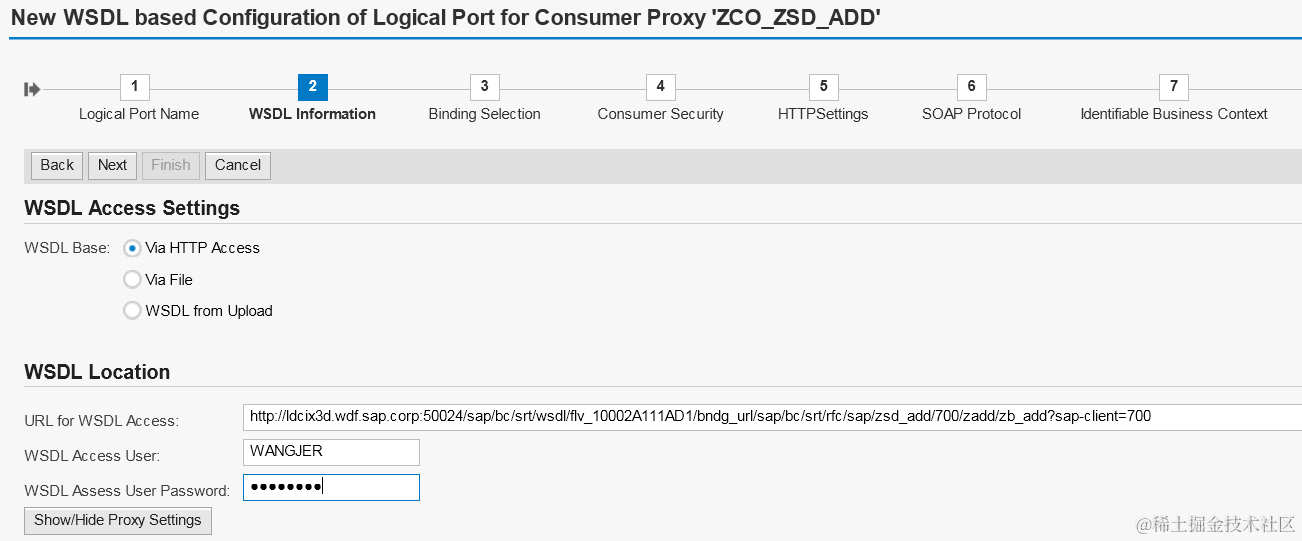Focus the WSDL Access User field
Viewport: 1302px width, 541px height.
point(331,452)
